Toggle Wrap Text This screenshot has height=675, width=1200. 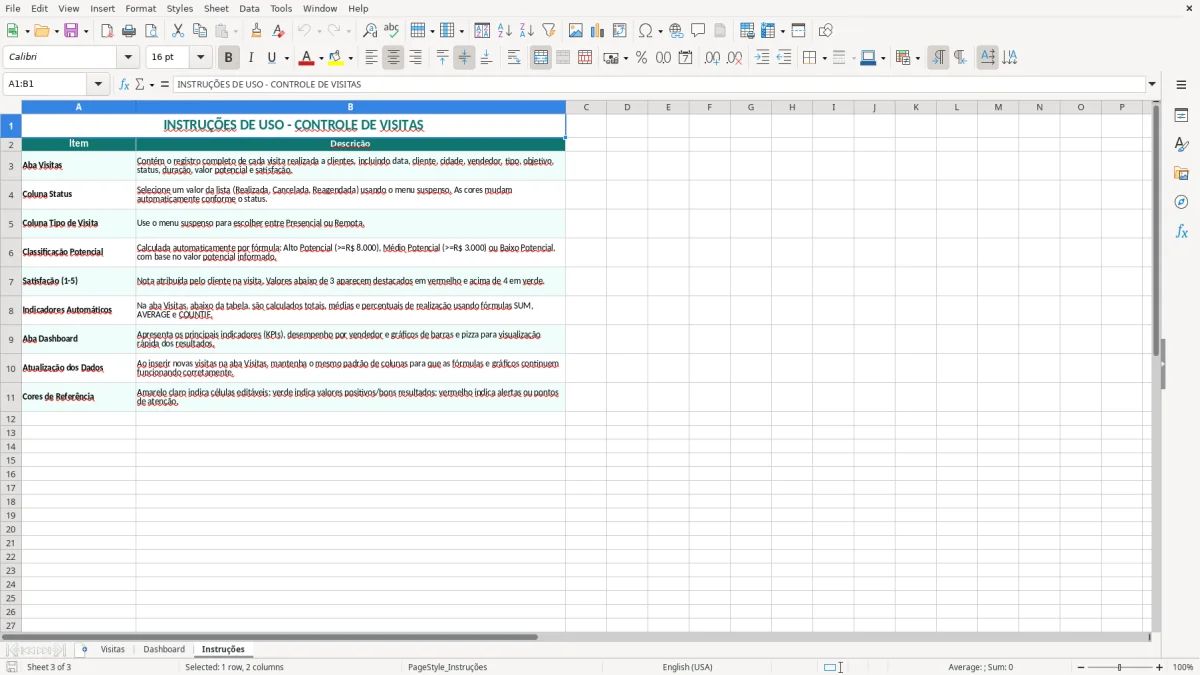pyautogui.click(x=514, y=58)
